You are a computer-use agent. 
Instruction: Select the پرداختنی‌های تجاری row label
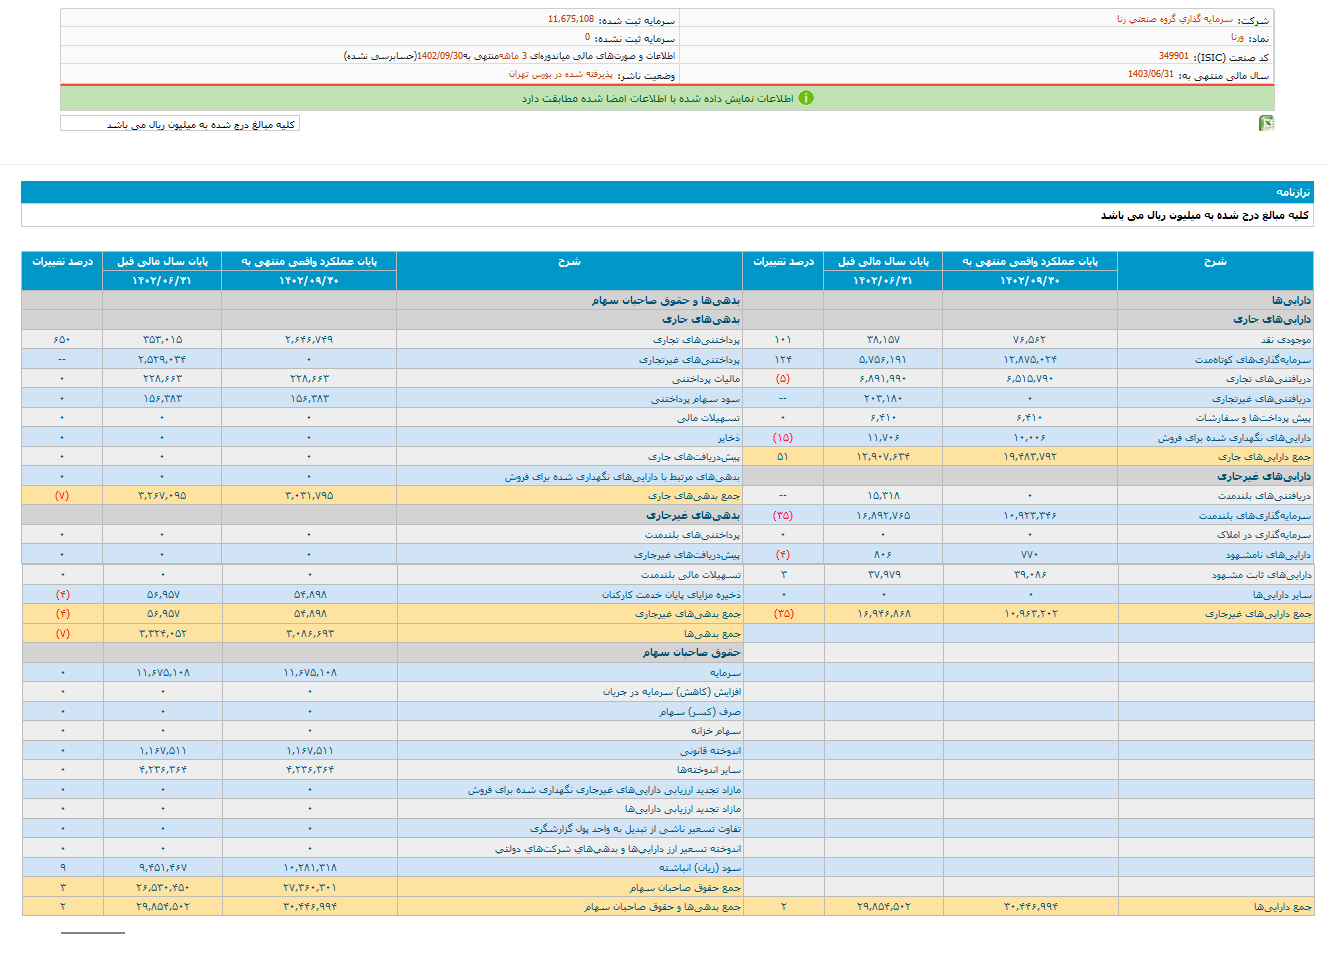(696, 340)
